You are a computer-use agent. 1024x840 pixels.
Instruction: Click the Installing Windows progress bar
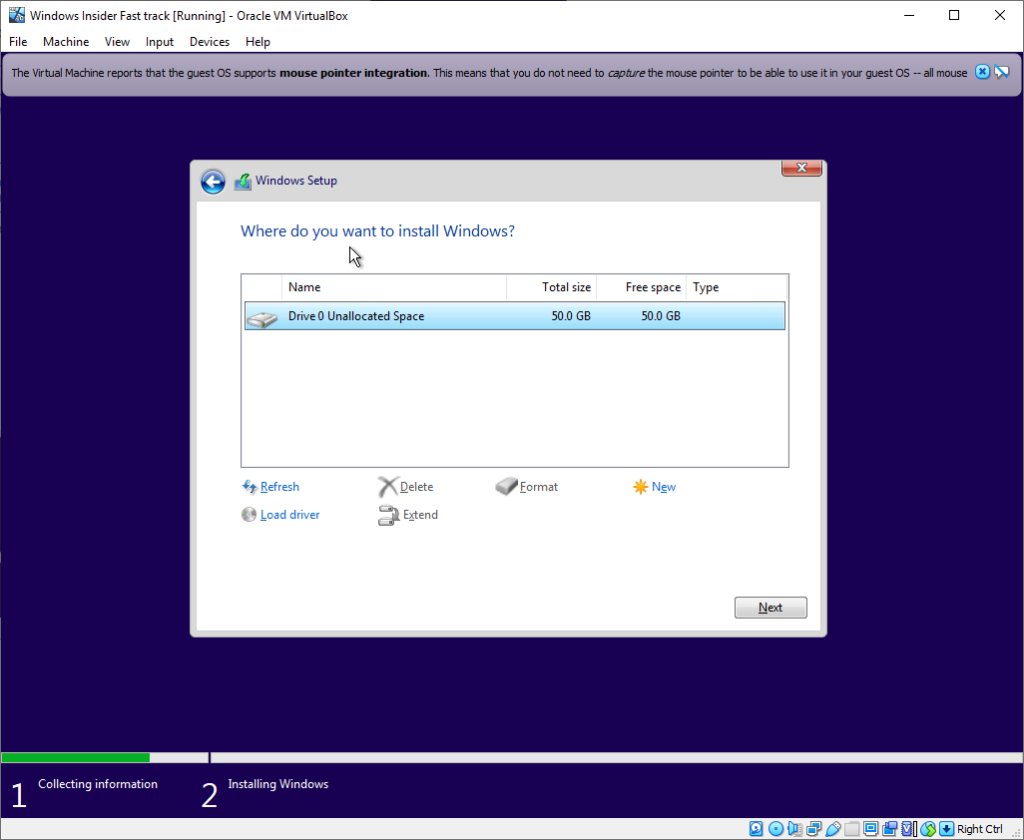[x=616, y=758]
